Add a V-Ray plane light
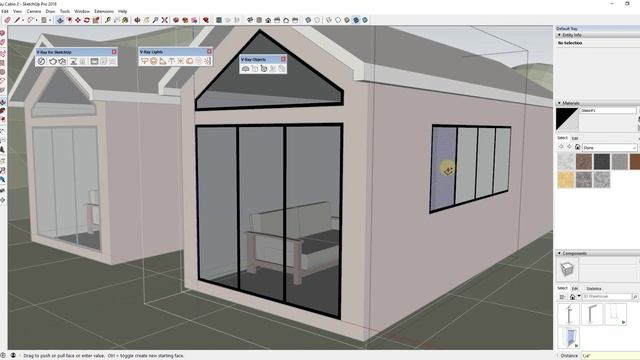640x360 pixels. tap(144, 61)
